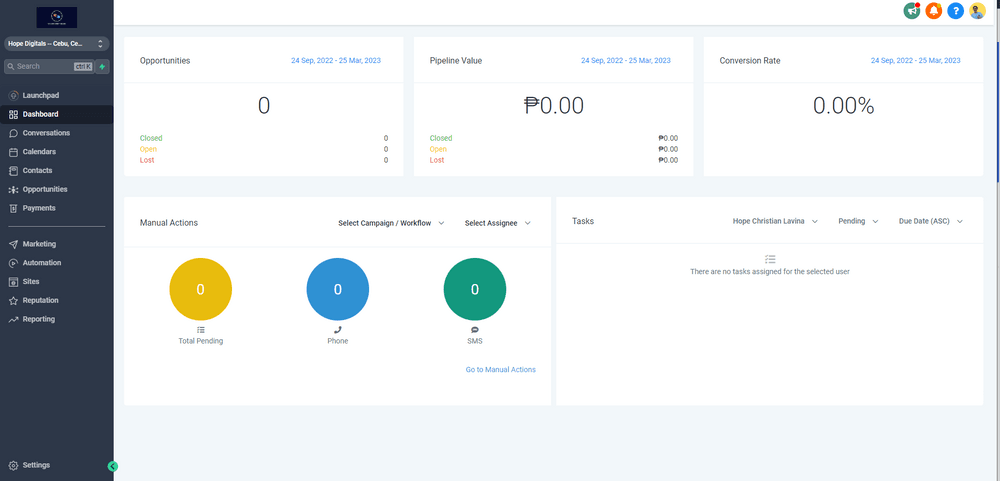Click the Sites sidebar icon
The width and height of the screenshot is (1000, 481).
pyautogui.click(x=13, y=281)
